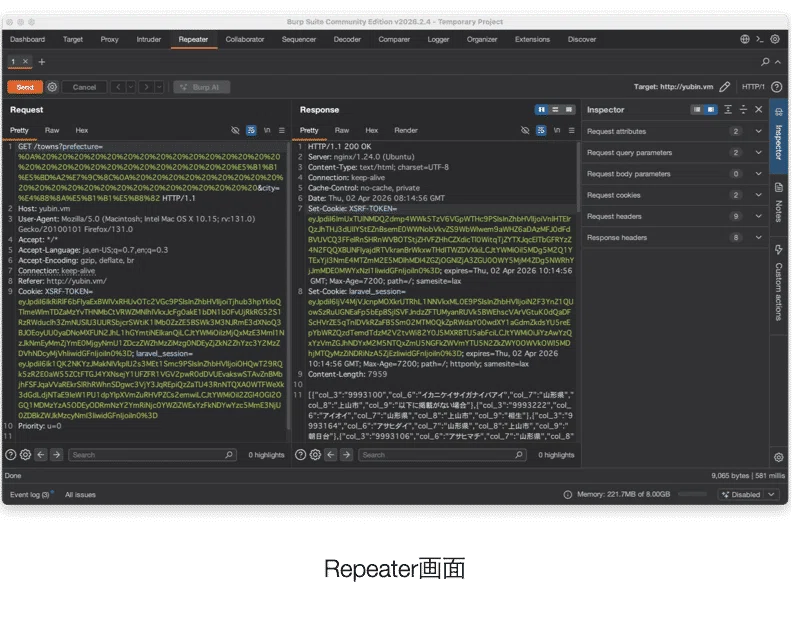Switch to the Intruder tab
This screenshot has height=634, width=792.
tap(148, 39)
